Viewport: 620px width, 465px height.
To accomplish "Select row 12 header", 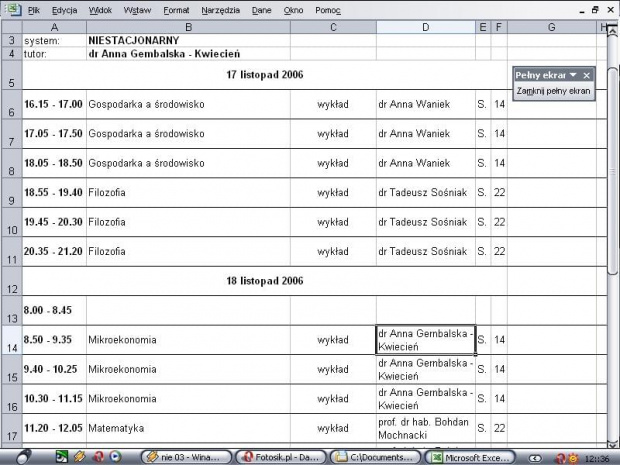I will coord(11,281).
